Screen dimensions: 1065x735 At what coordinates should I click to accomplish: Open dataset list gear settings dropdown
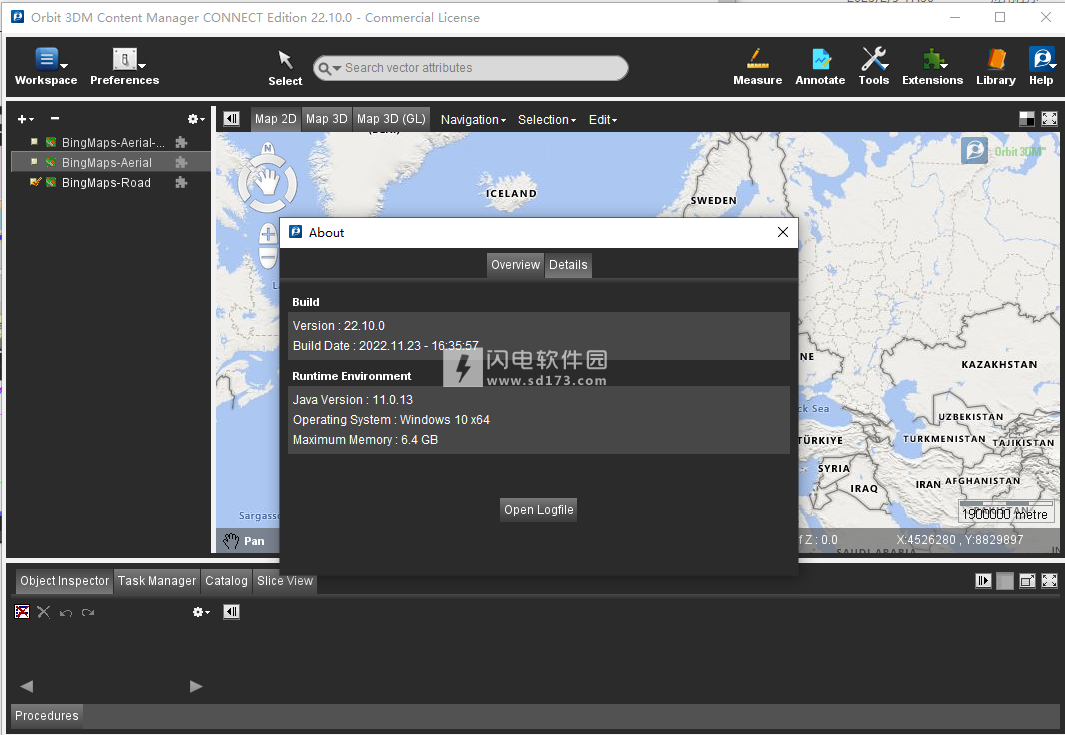pyautogui.click(x=196, y=119)
